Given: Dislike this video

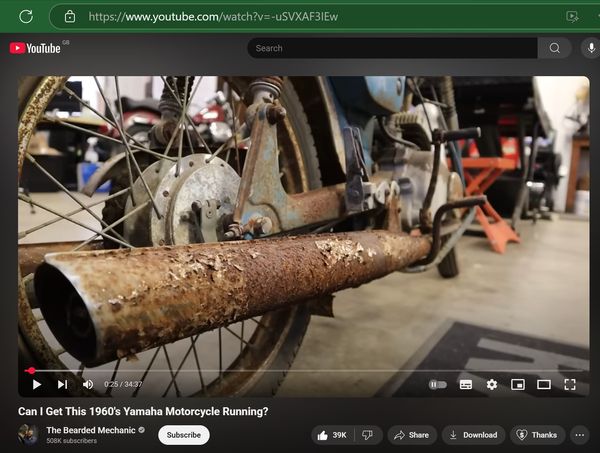Looking at the screenshot, I should click(x=368, y=435).
